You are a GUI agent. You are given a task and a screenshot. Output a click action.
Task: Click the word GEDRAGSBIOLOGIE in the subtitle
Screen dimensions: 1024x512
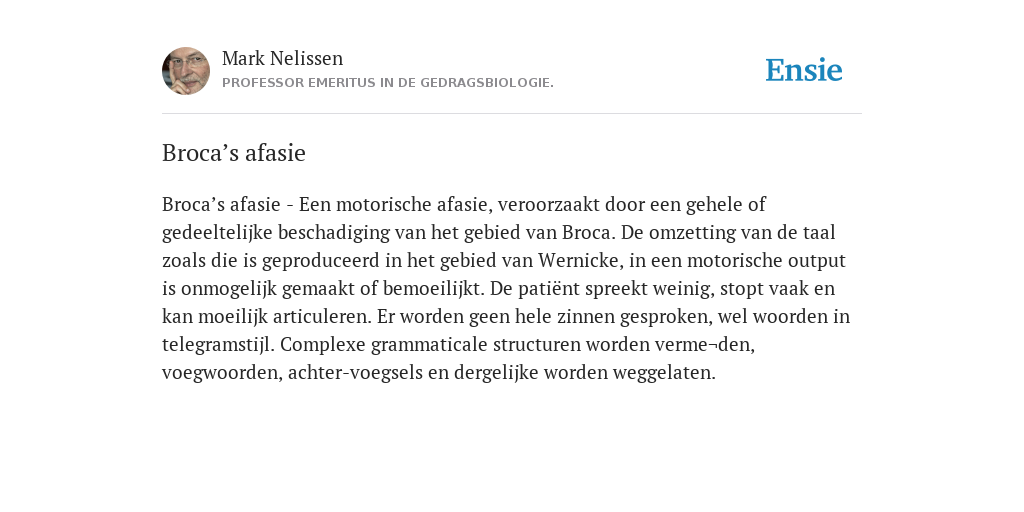(487, 83)
